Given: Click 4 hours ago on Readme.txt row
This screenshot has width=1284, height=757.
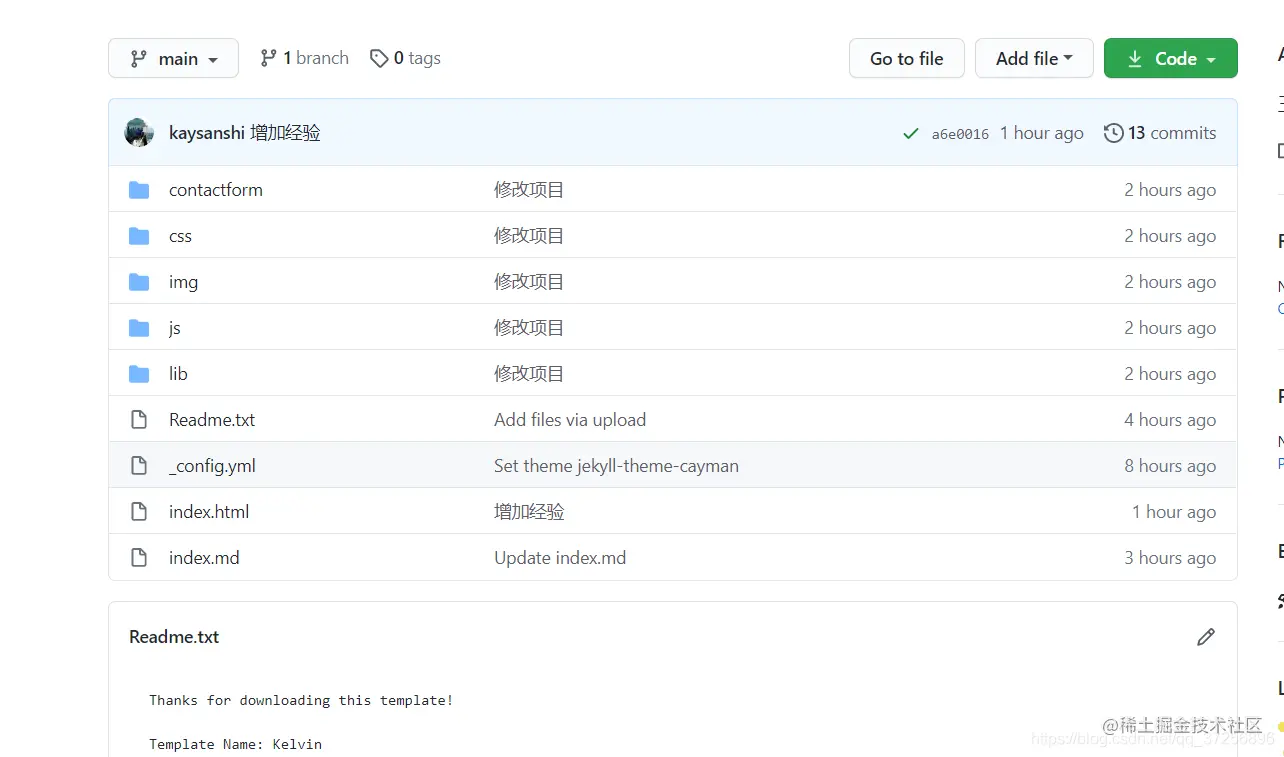Looking at the screenshot, I should click(x=1170, y=420).
